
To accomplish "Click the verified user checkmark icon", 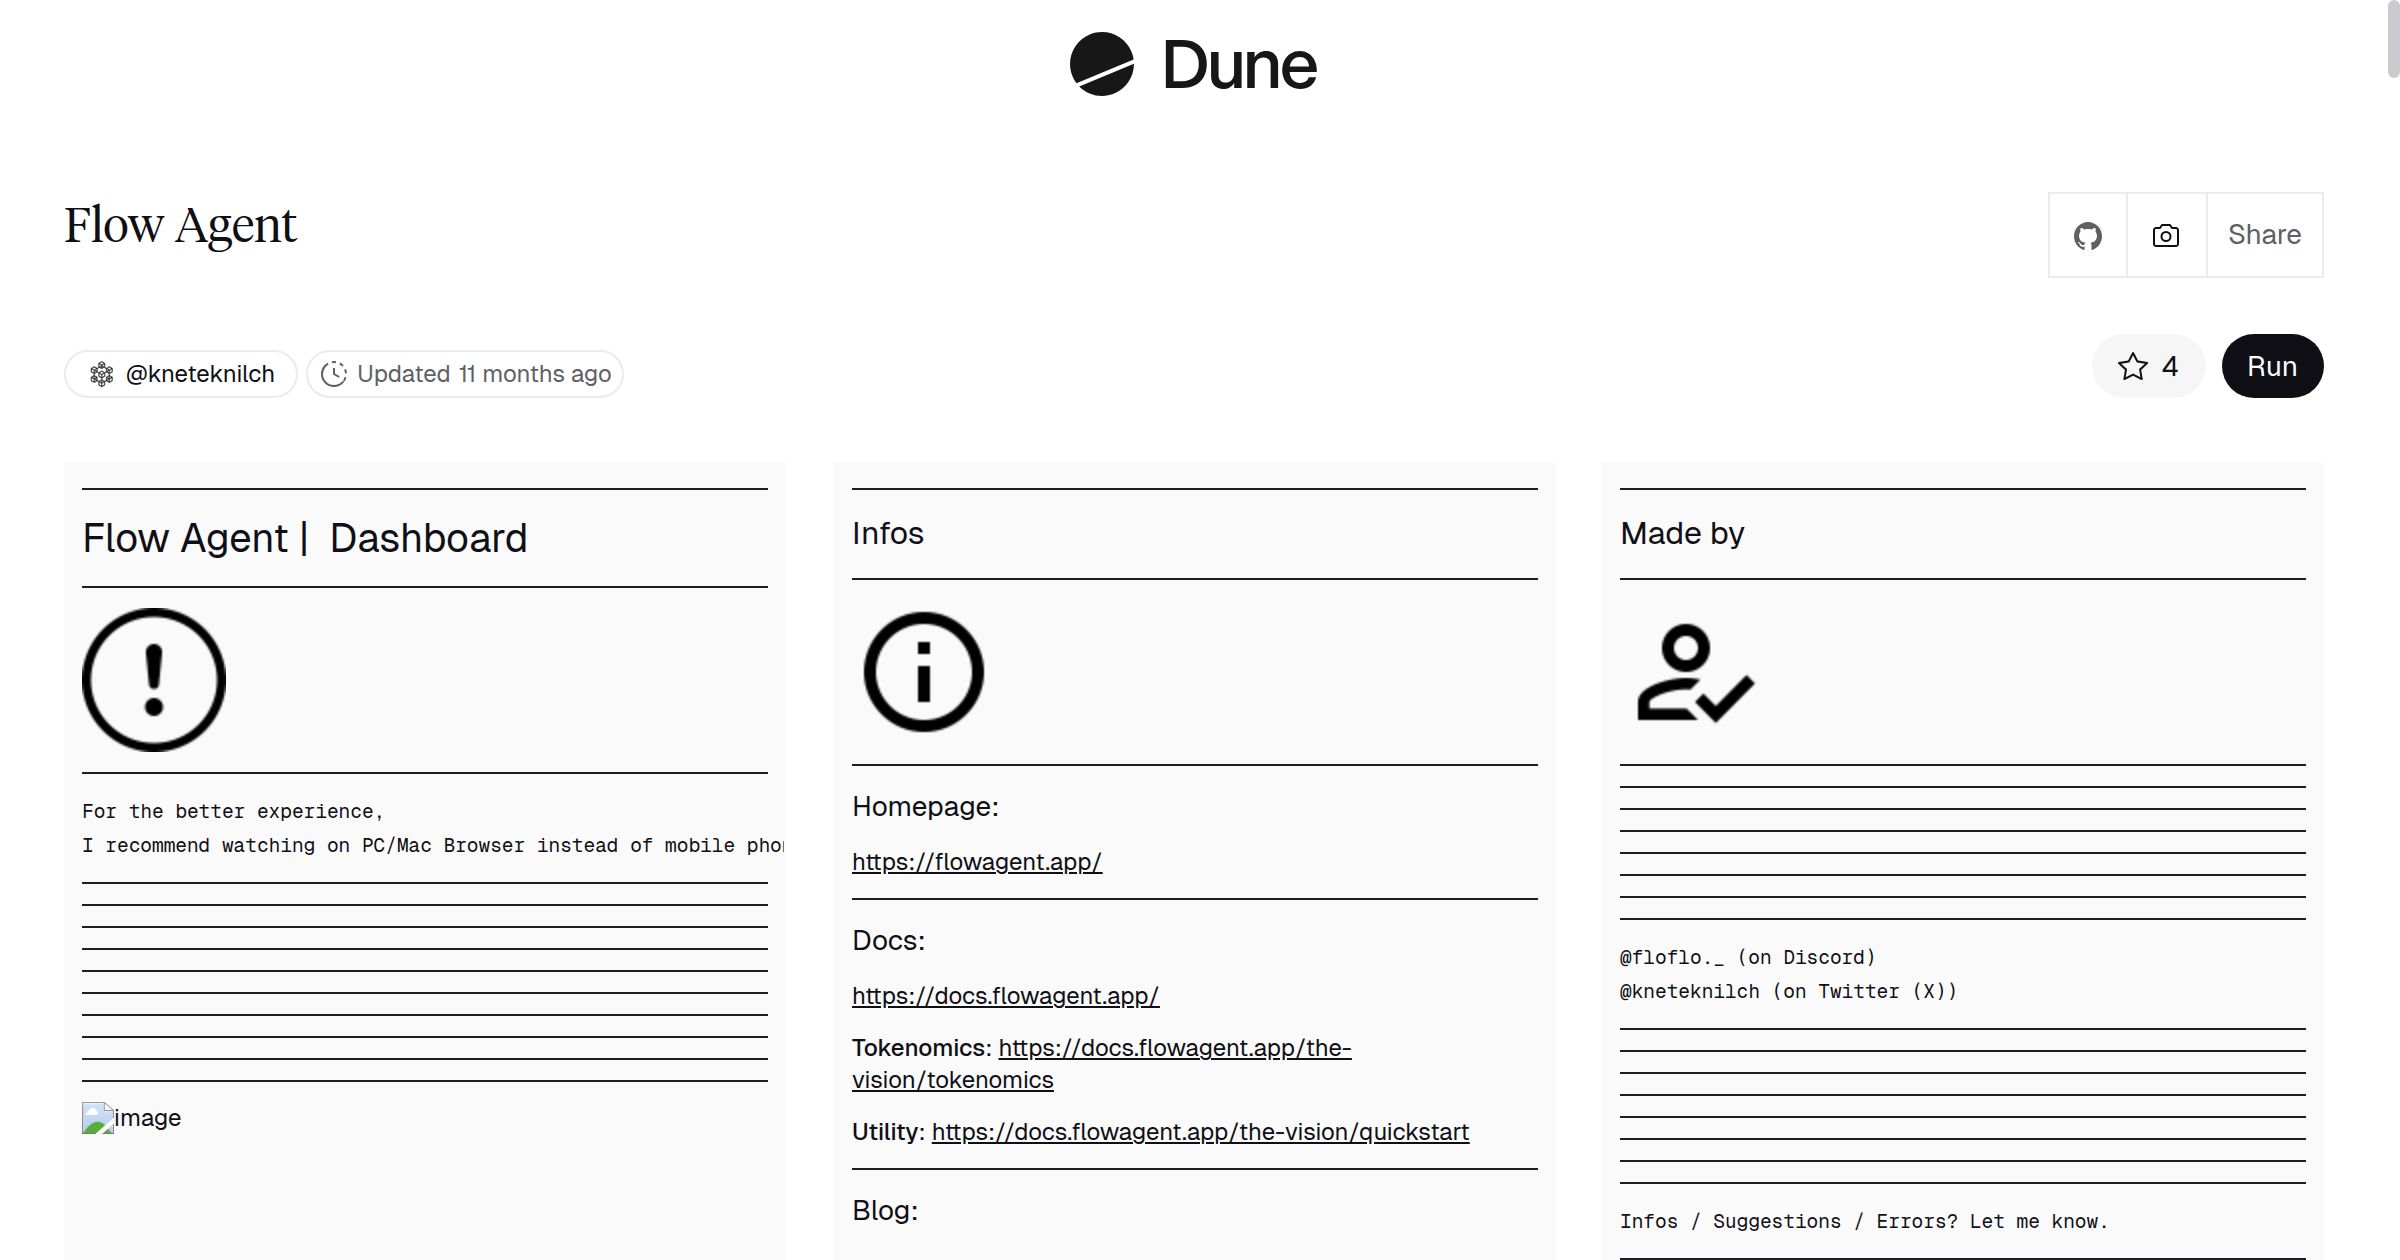I will [x=1694, y=672].
